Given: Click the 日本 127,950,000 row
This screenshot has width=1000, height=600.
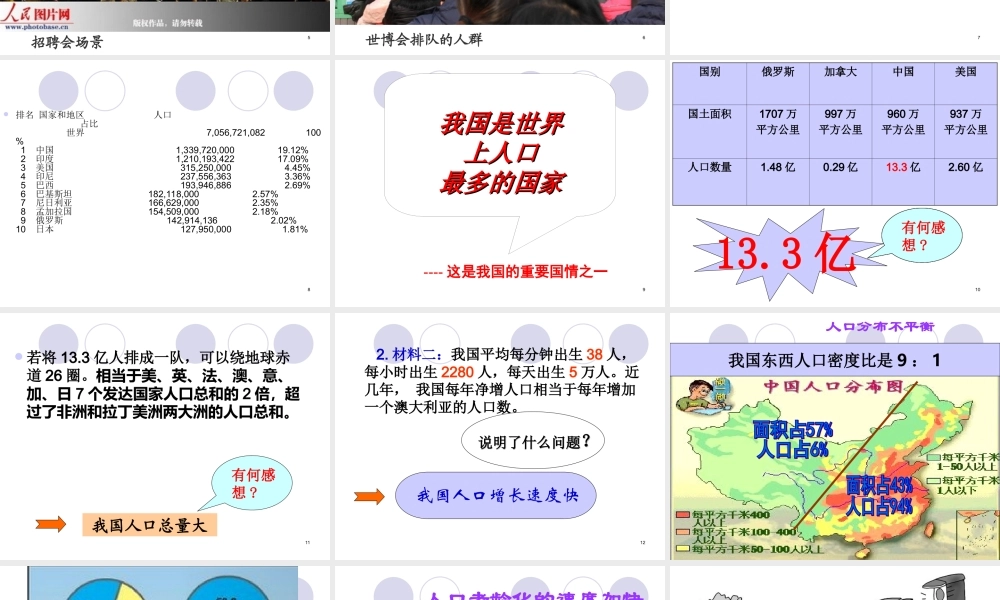Looking at the screenshot, I should 162,229.
